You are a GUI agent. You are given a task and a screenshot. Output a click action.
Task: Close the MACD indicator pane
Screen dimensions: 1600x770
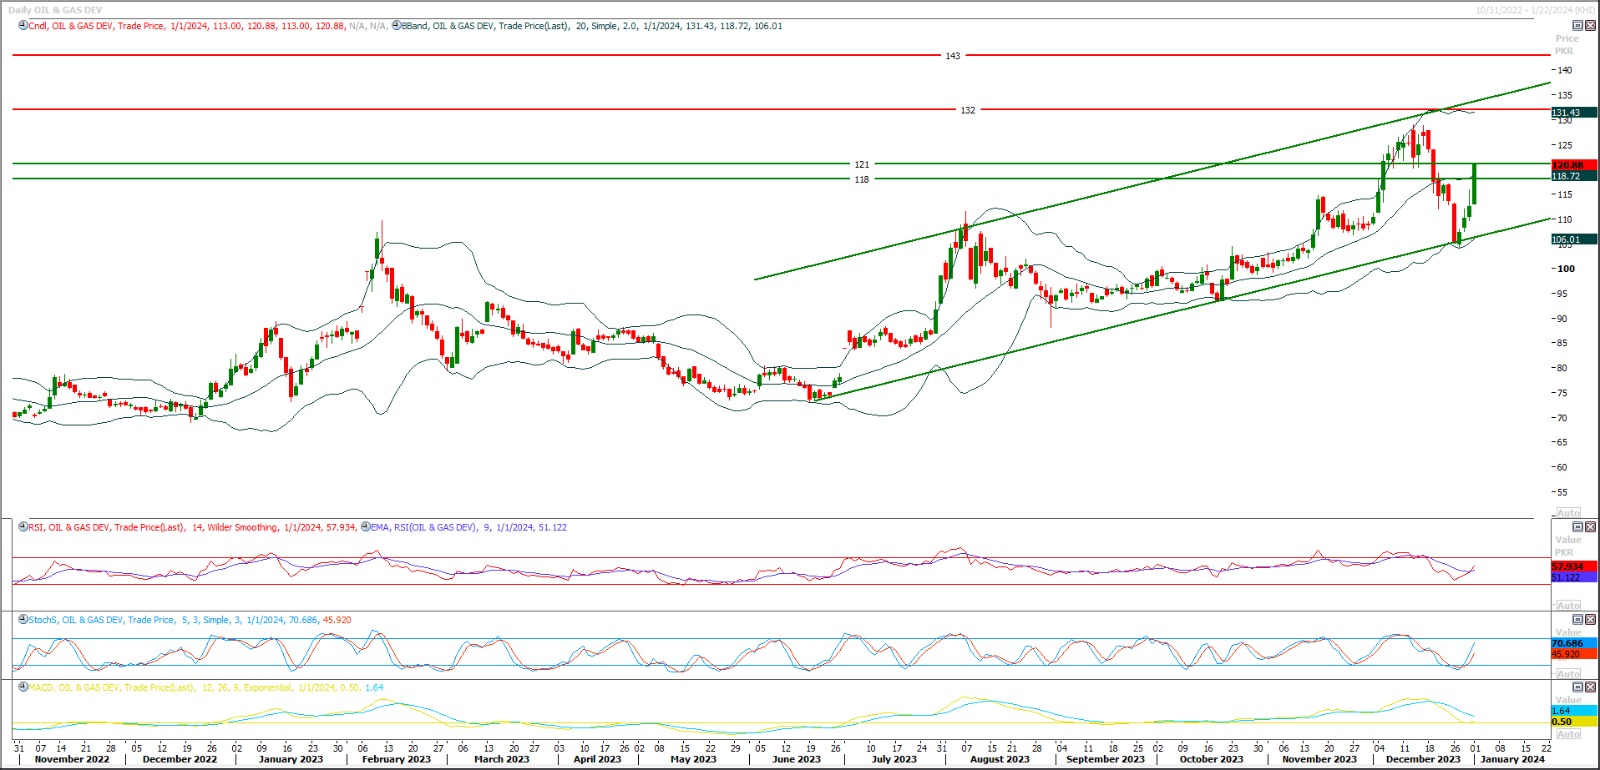[x=1591, y=688]
